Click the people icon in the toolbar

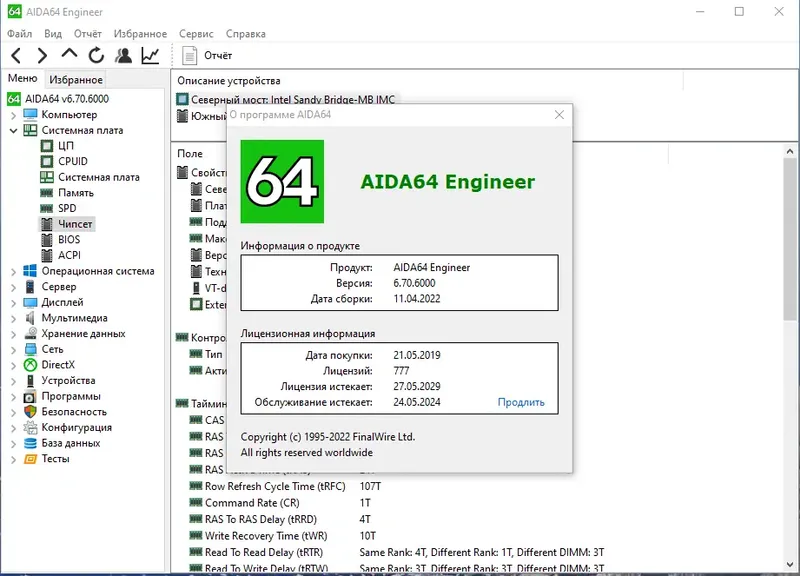122,55
